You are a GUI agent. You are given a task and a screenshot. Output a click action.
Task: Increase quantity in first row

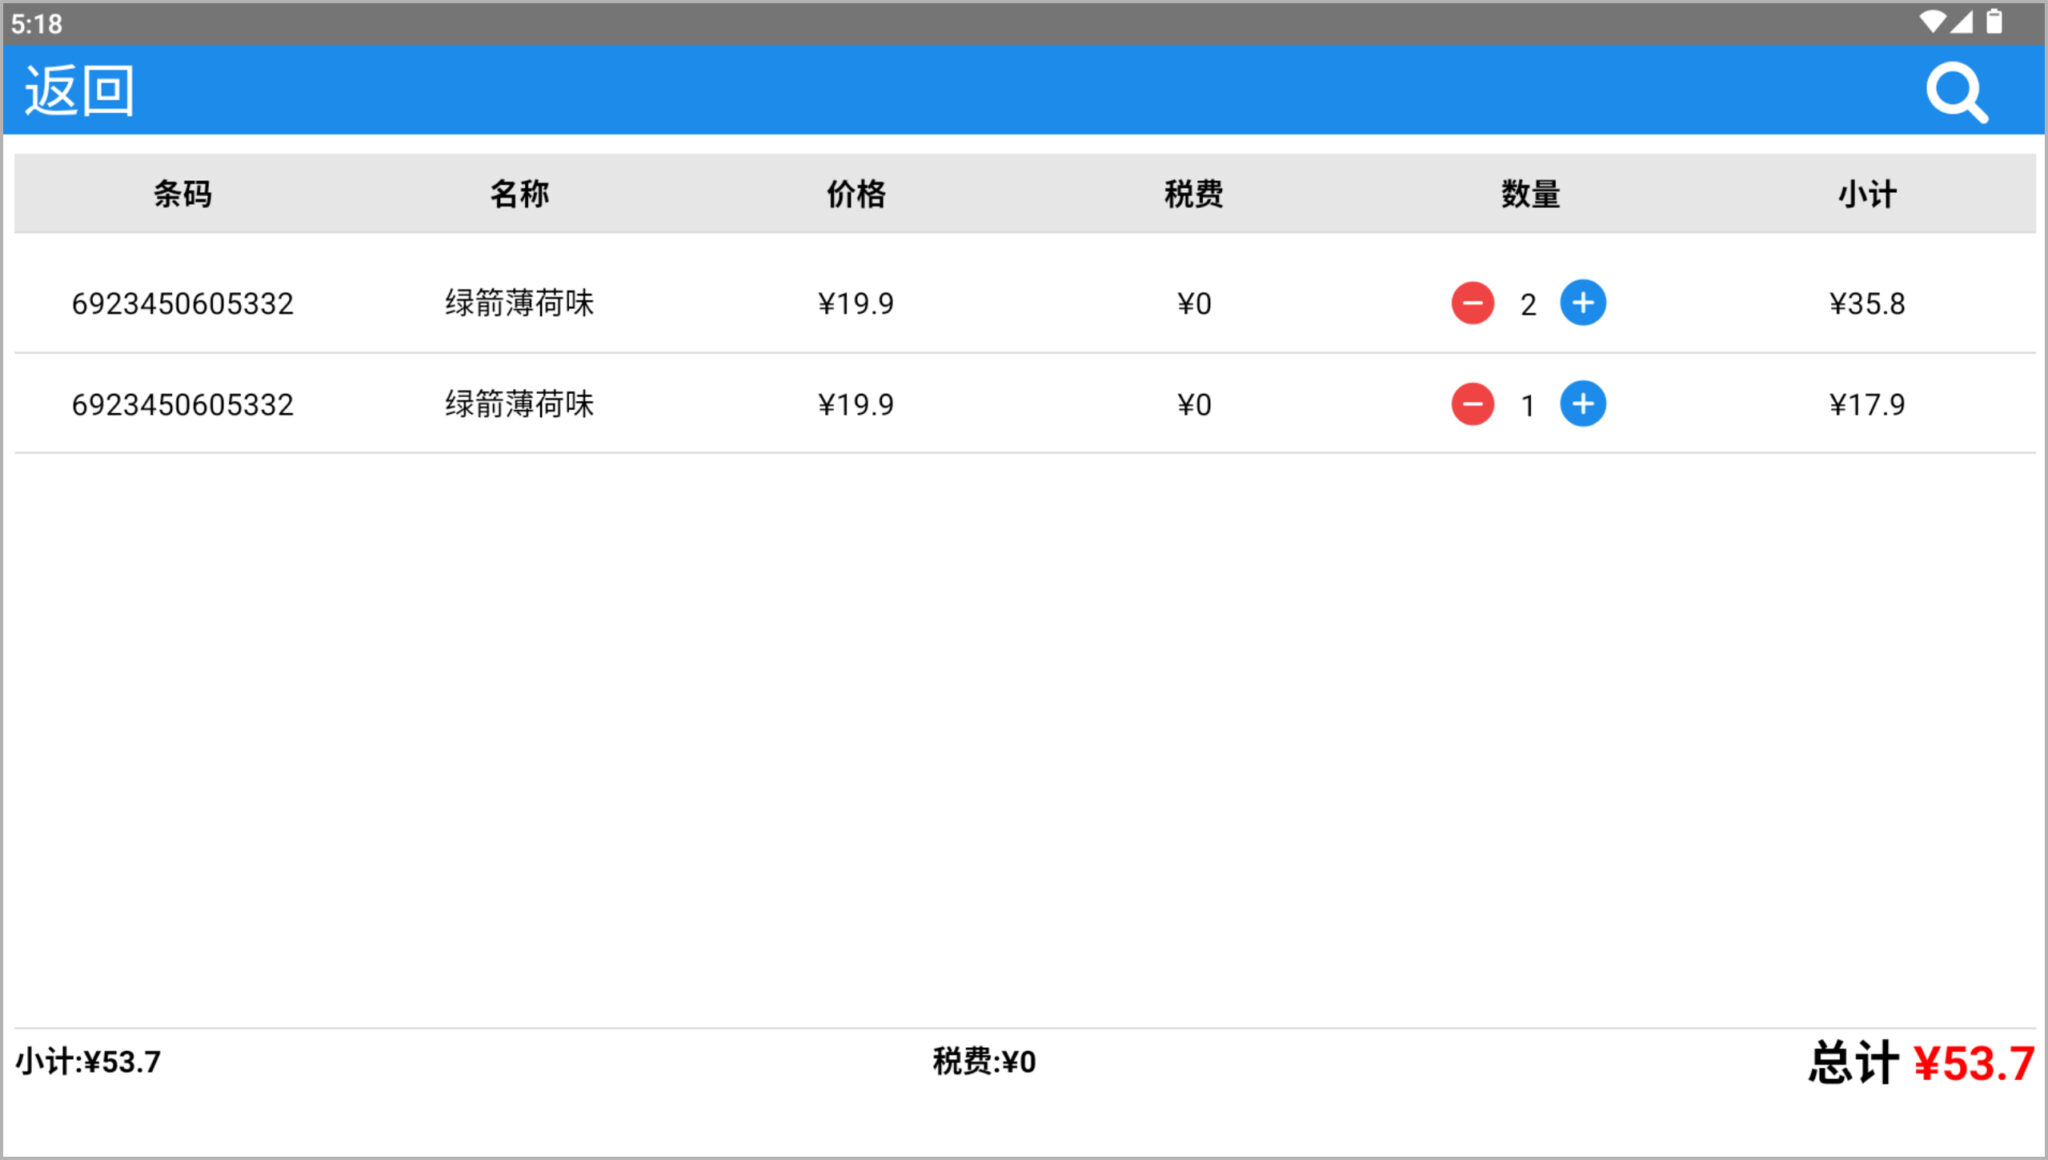pos(1583,302)
